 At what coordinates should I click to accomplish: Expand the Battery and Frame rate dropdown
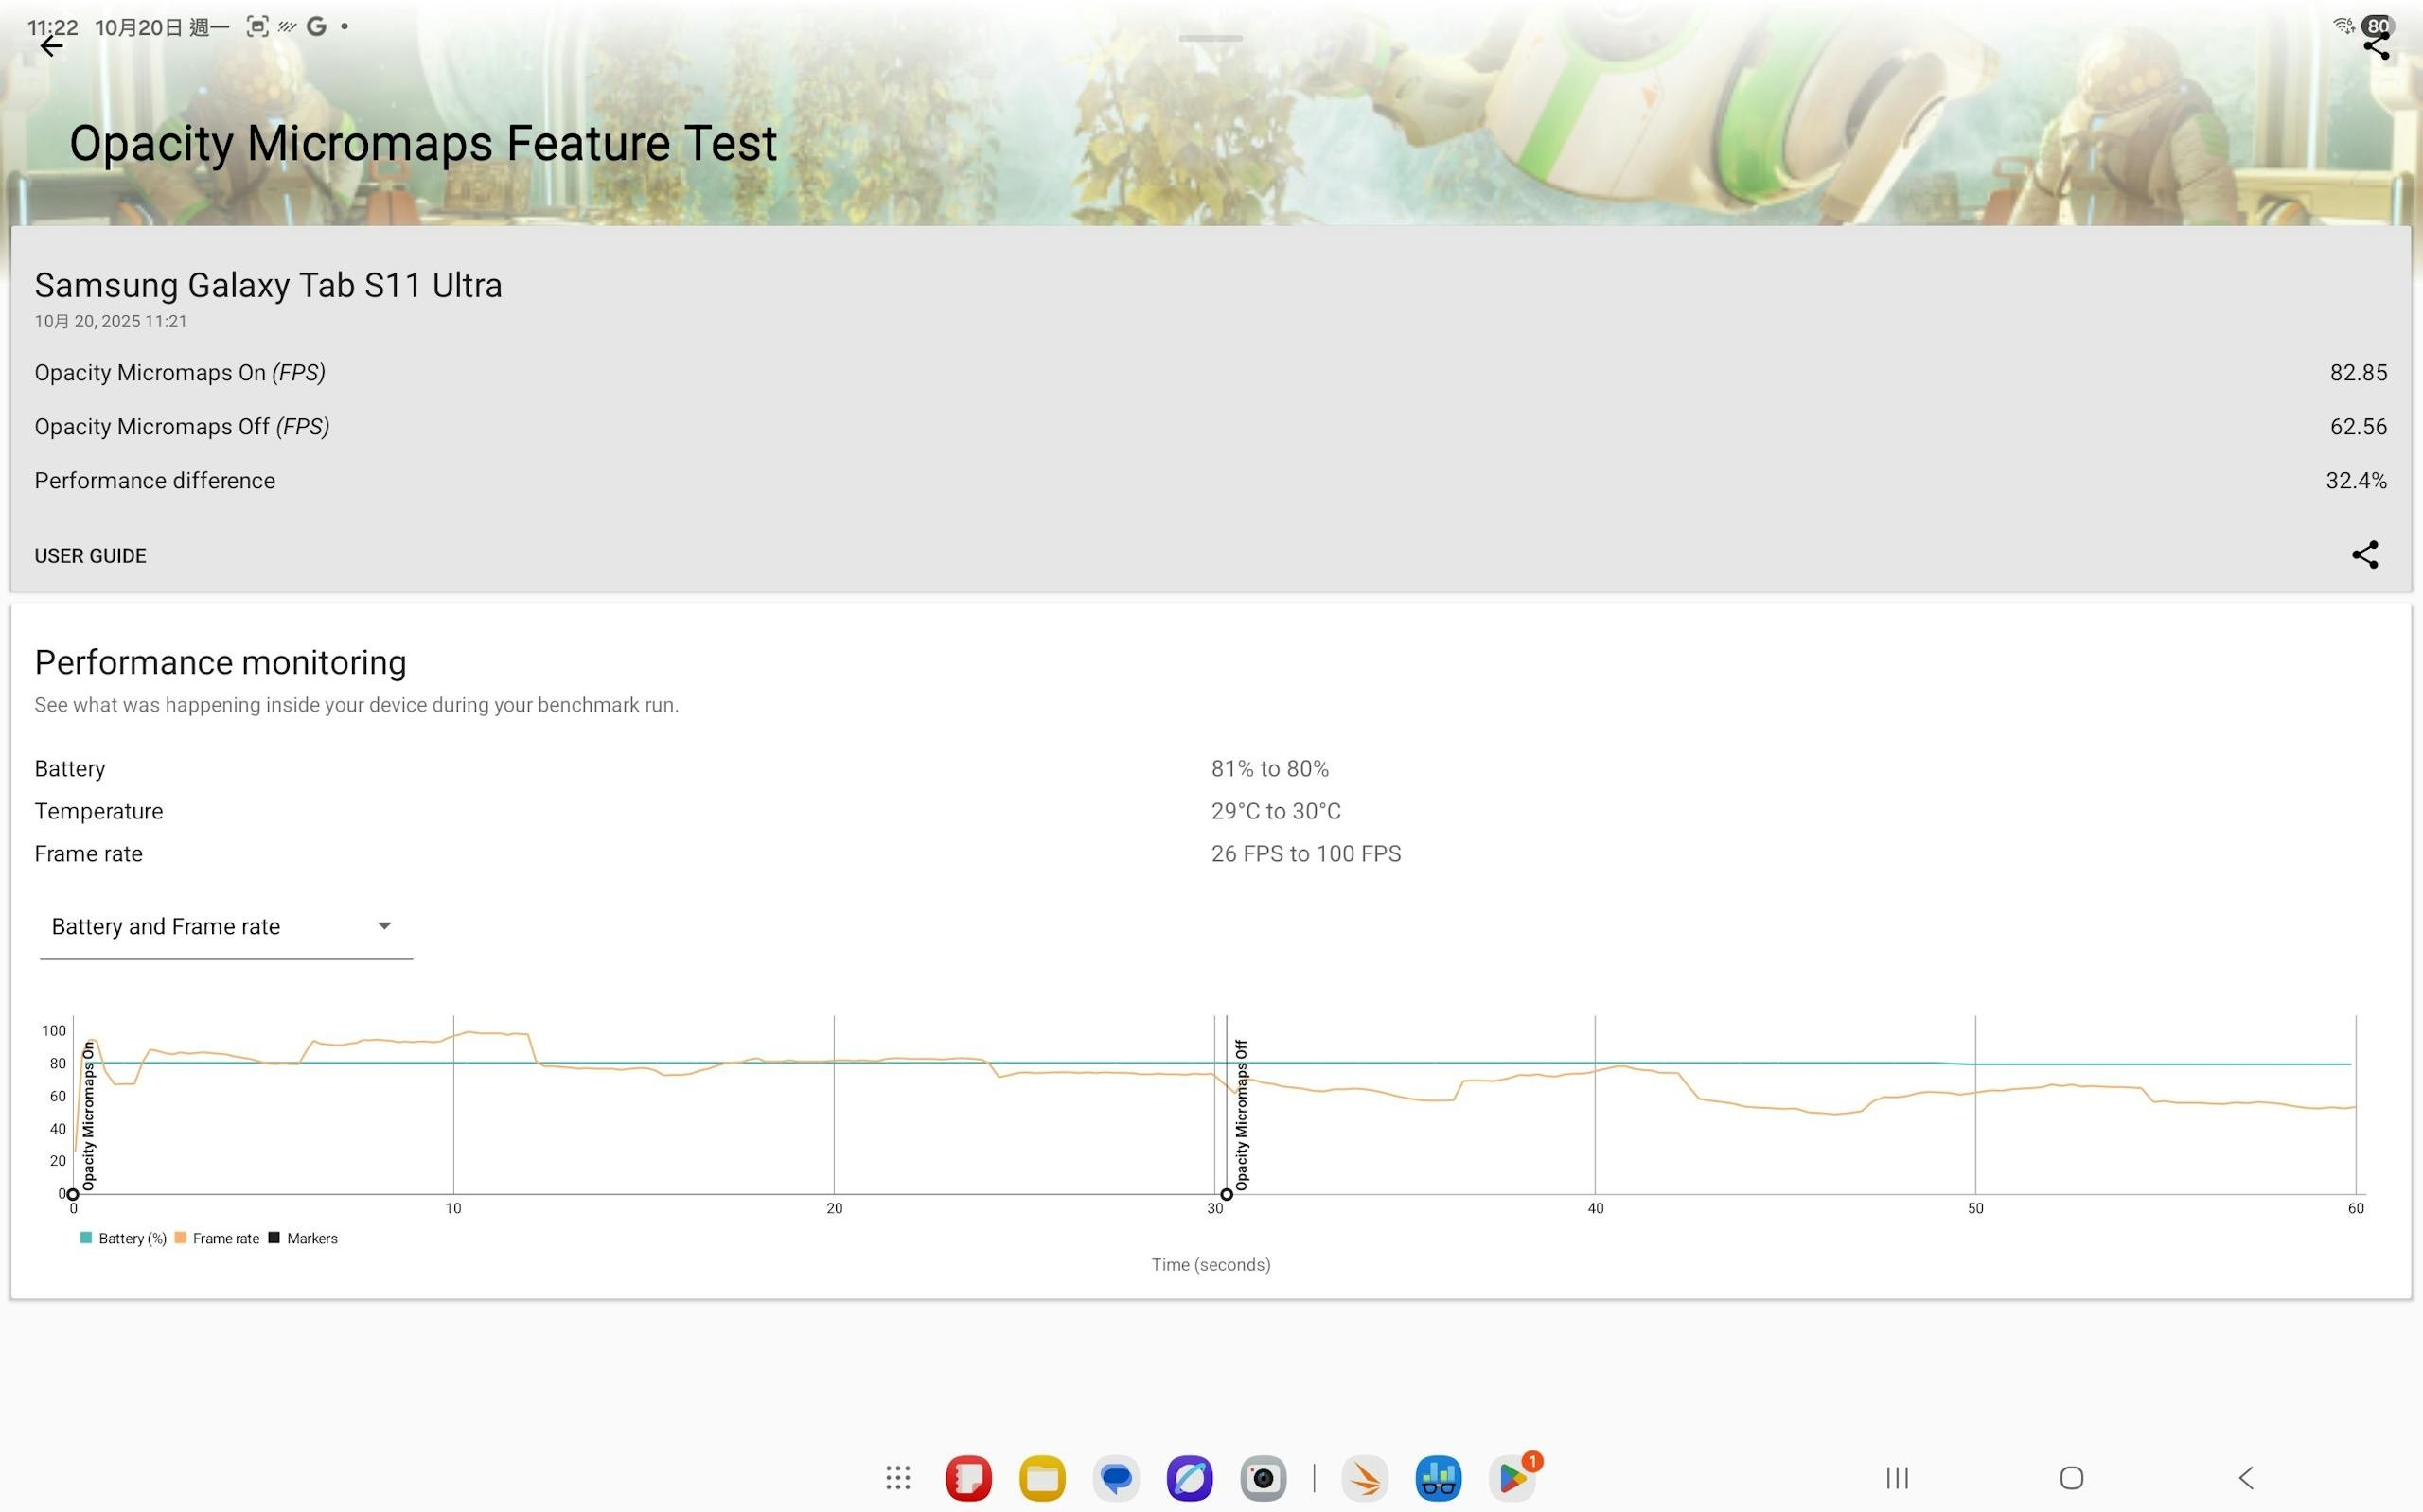point(165,927)
